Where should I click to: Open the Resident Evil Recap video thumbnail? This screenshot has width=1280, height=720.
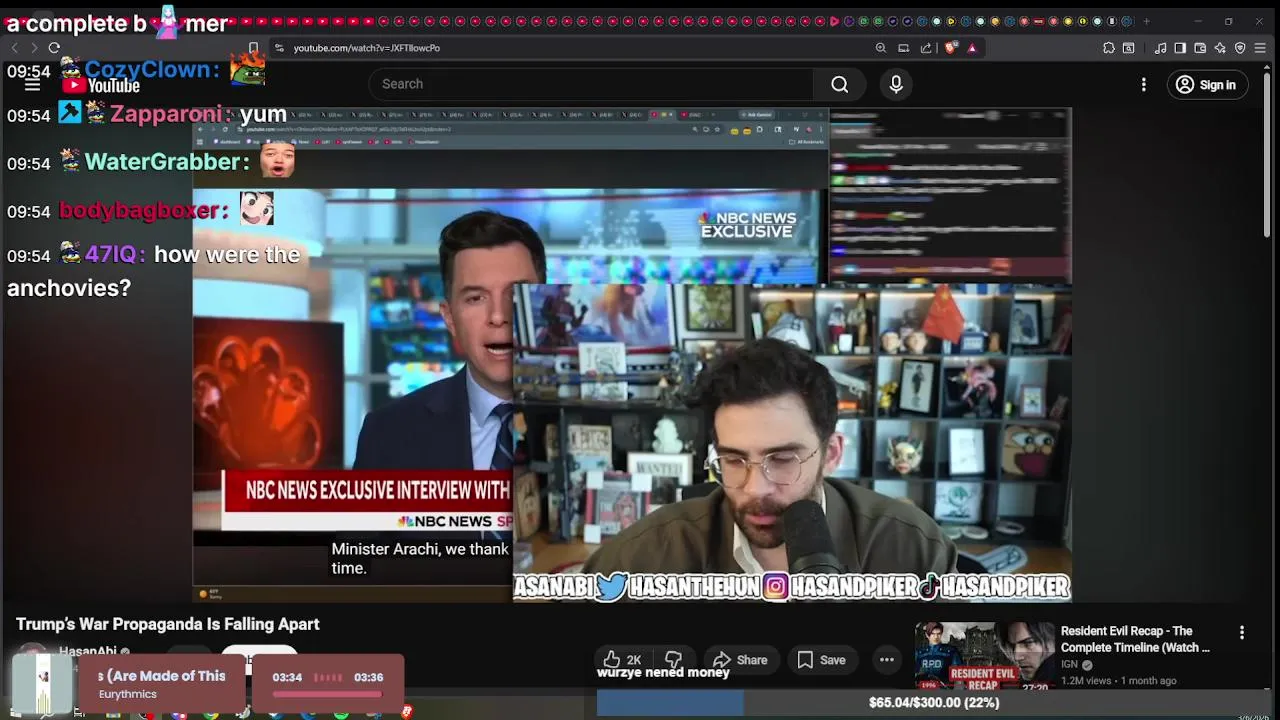coord(985,657)
